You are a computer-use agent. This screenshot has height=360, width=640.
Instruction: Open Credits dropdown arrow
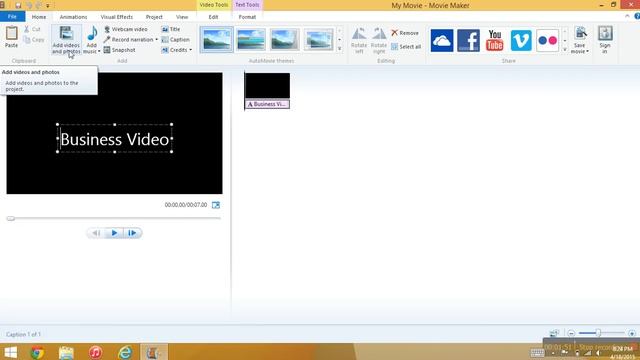click(x=191, y=50)
